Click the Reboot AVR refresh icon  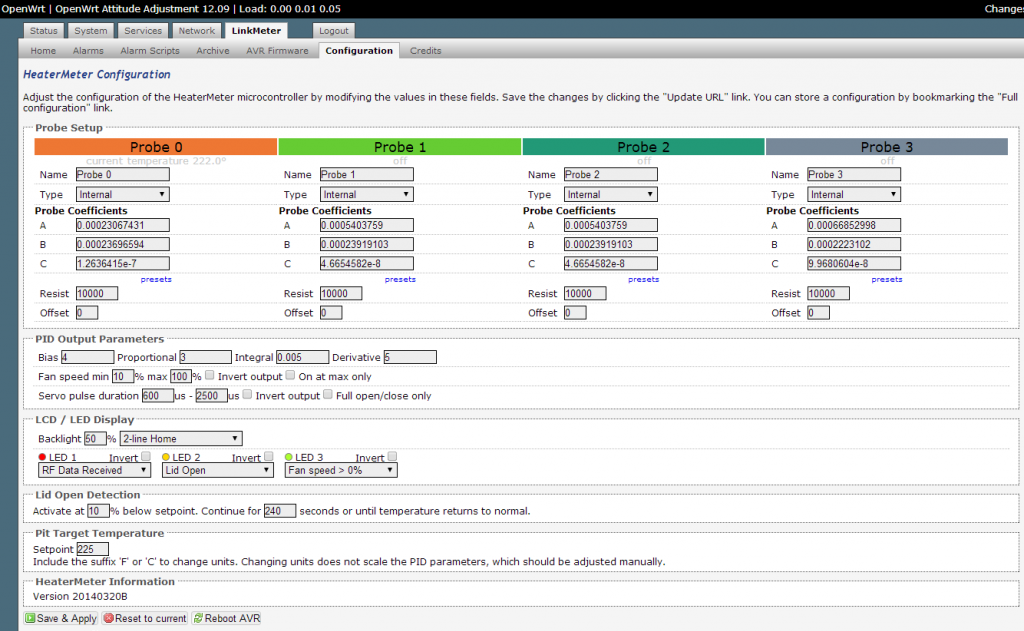(198, 618)
